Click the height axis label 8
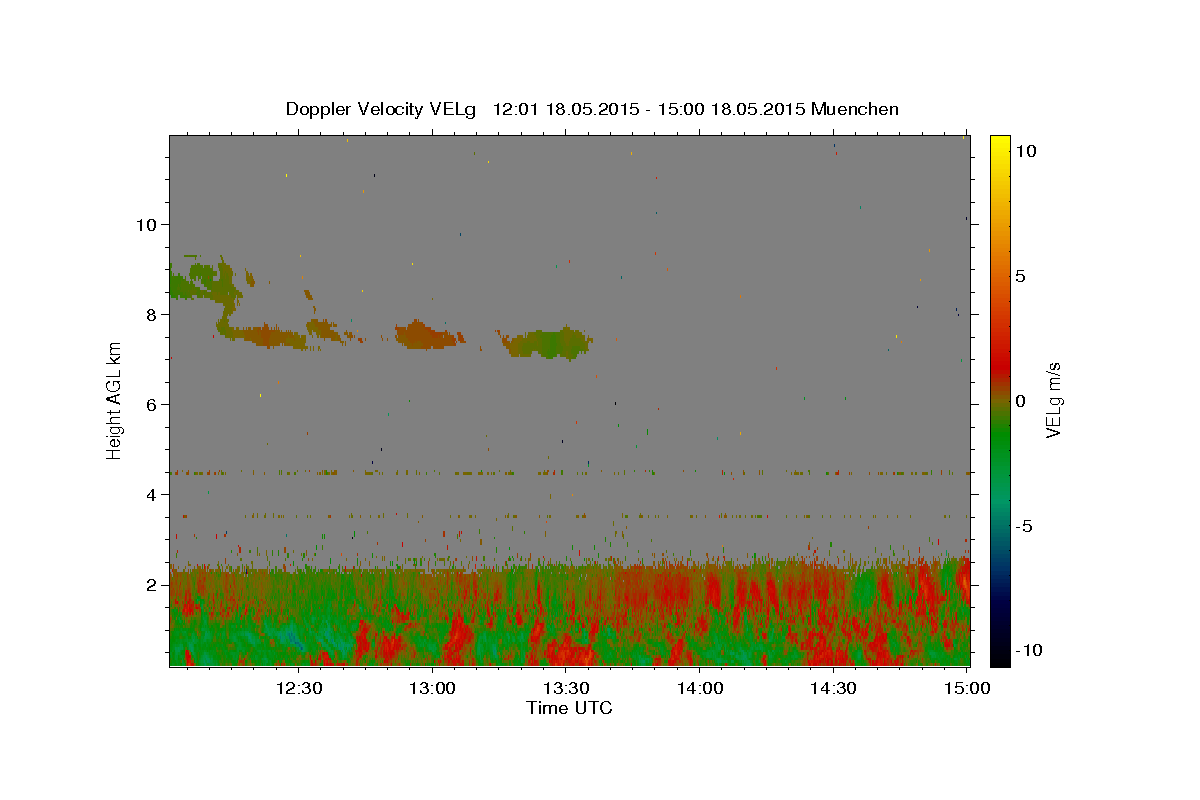 click(150, 314)
